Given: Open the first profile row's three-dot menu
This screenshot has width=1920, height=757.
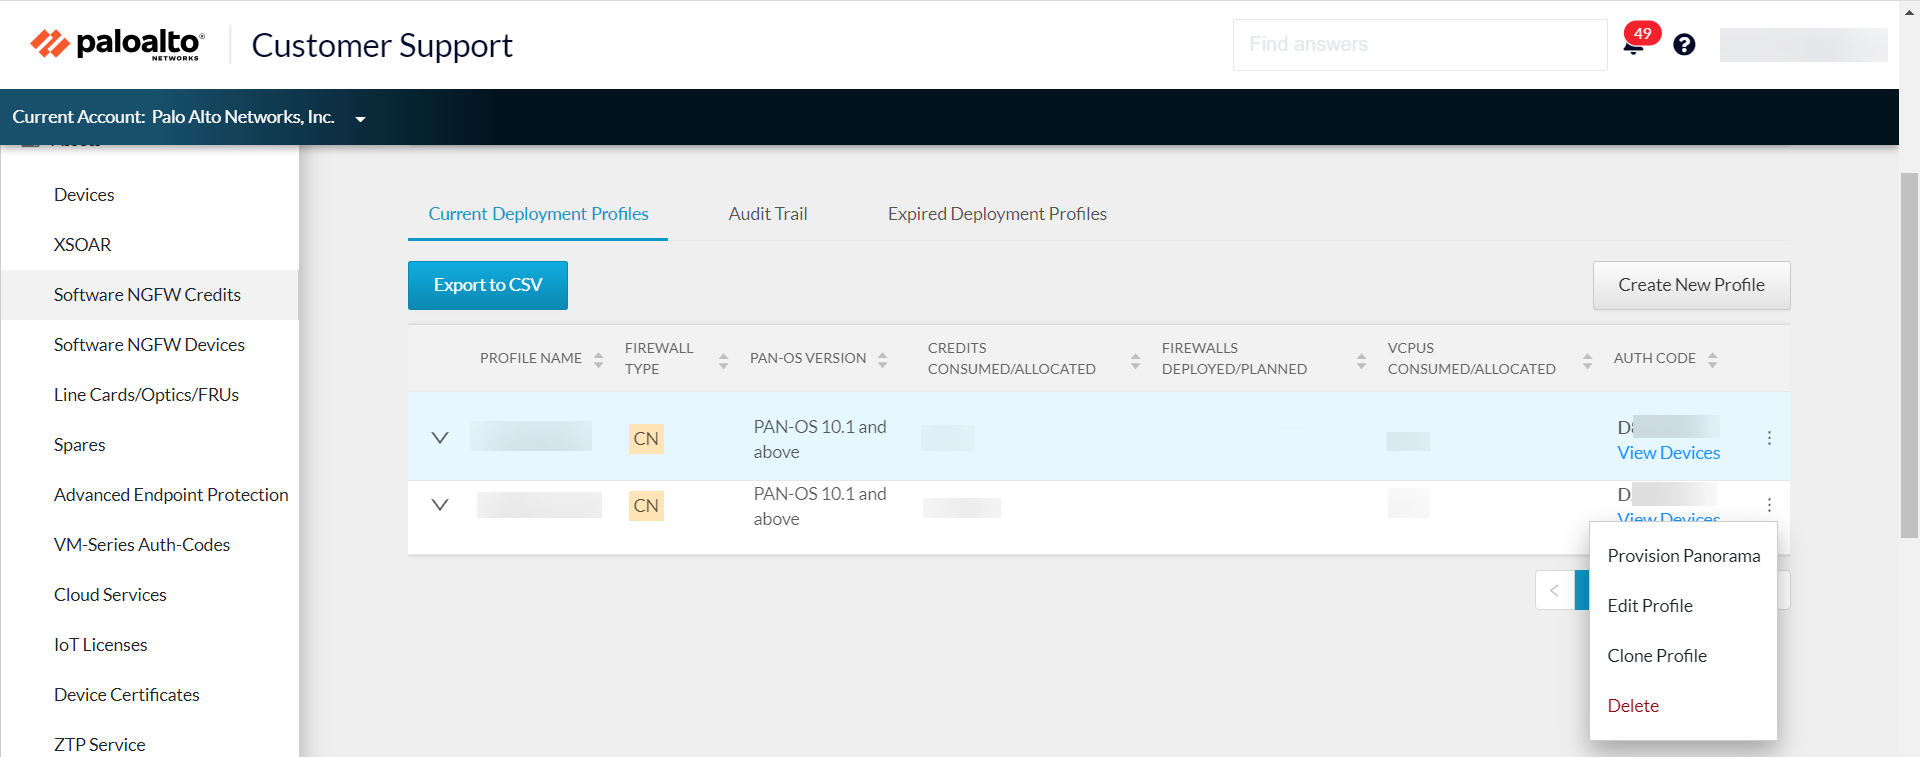Looking at the screenshot, I should 1769,438.
